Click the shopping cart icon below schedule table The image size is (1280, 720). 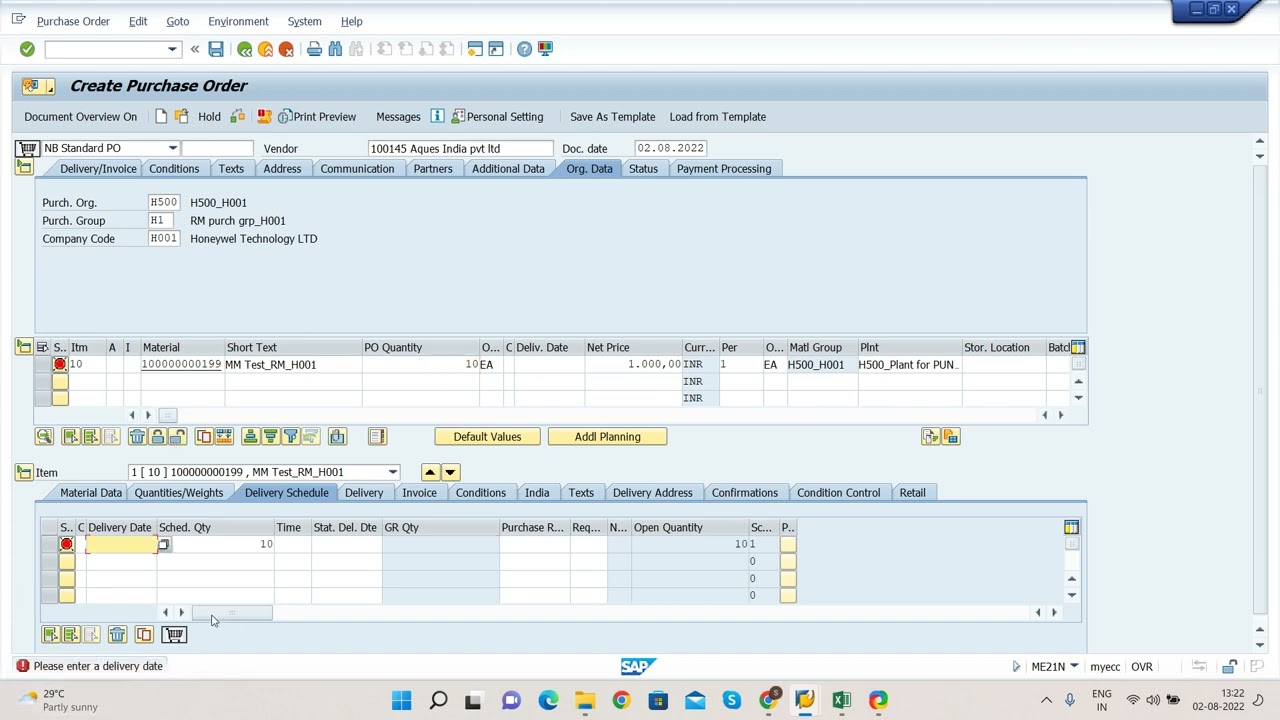[174, 635]
